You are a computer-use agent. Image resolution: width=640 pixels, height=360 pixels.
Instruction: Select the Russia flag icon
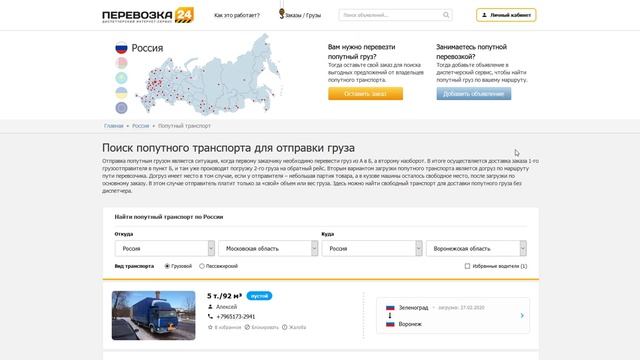(x=121, y=48)
